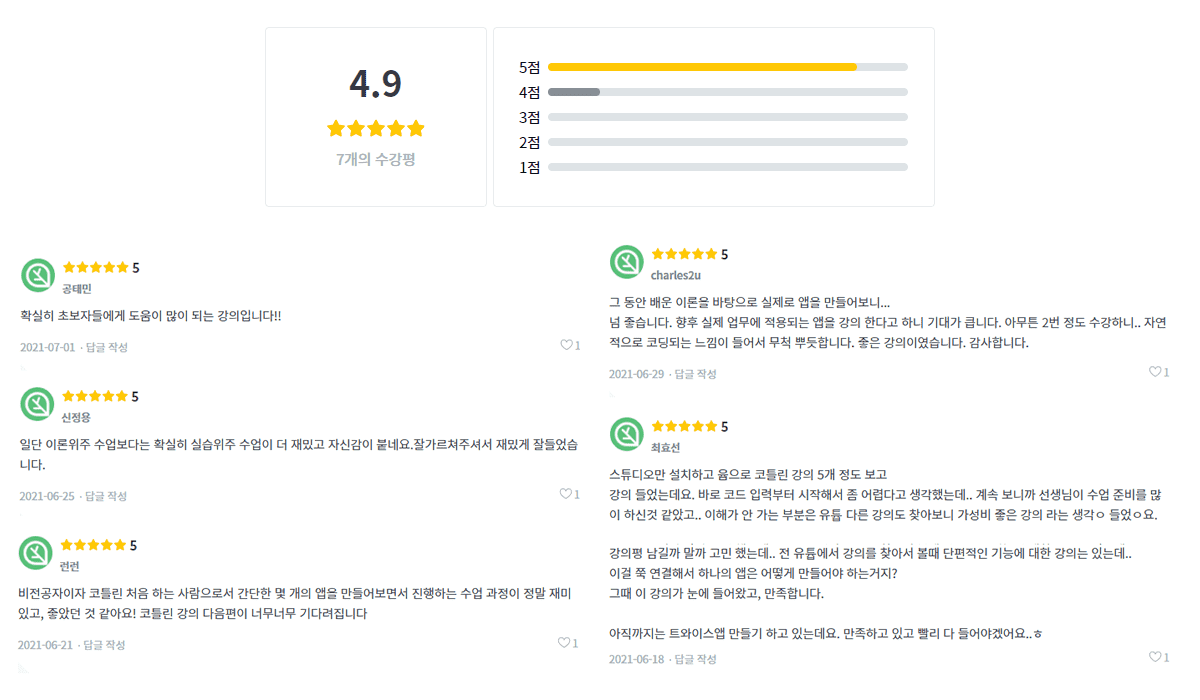Toggle heart like on charles2u's review
This screenshot has width=1200, height=700.
[x=1159, y=372]
